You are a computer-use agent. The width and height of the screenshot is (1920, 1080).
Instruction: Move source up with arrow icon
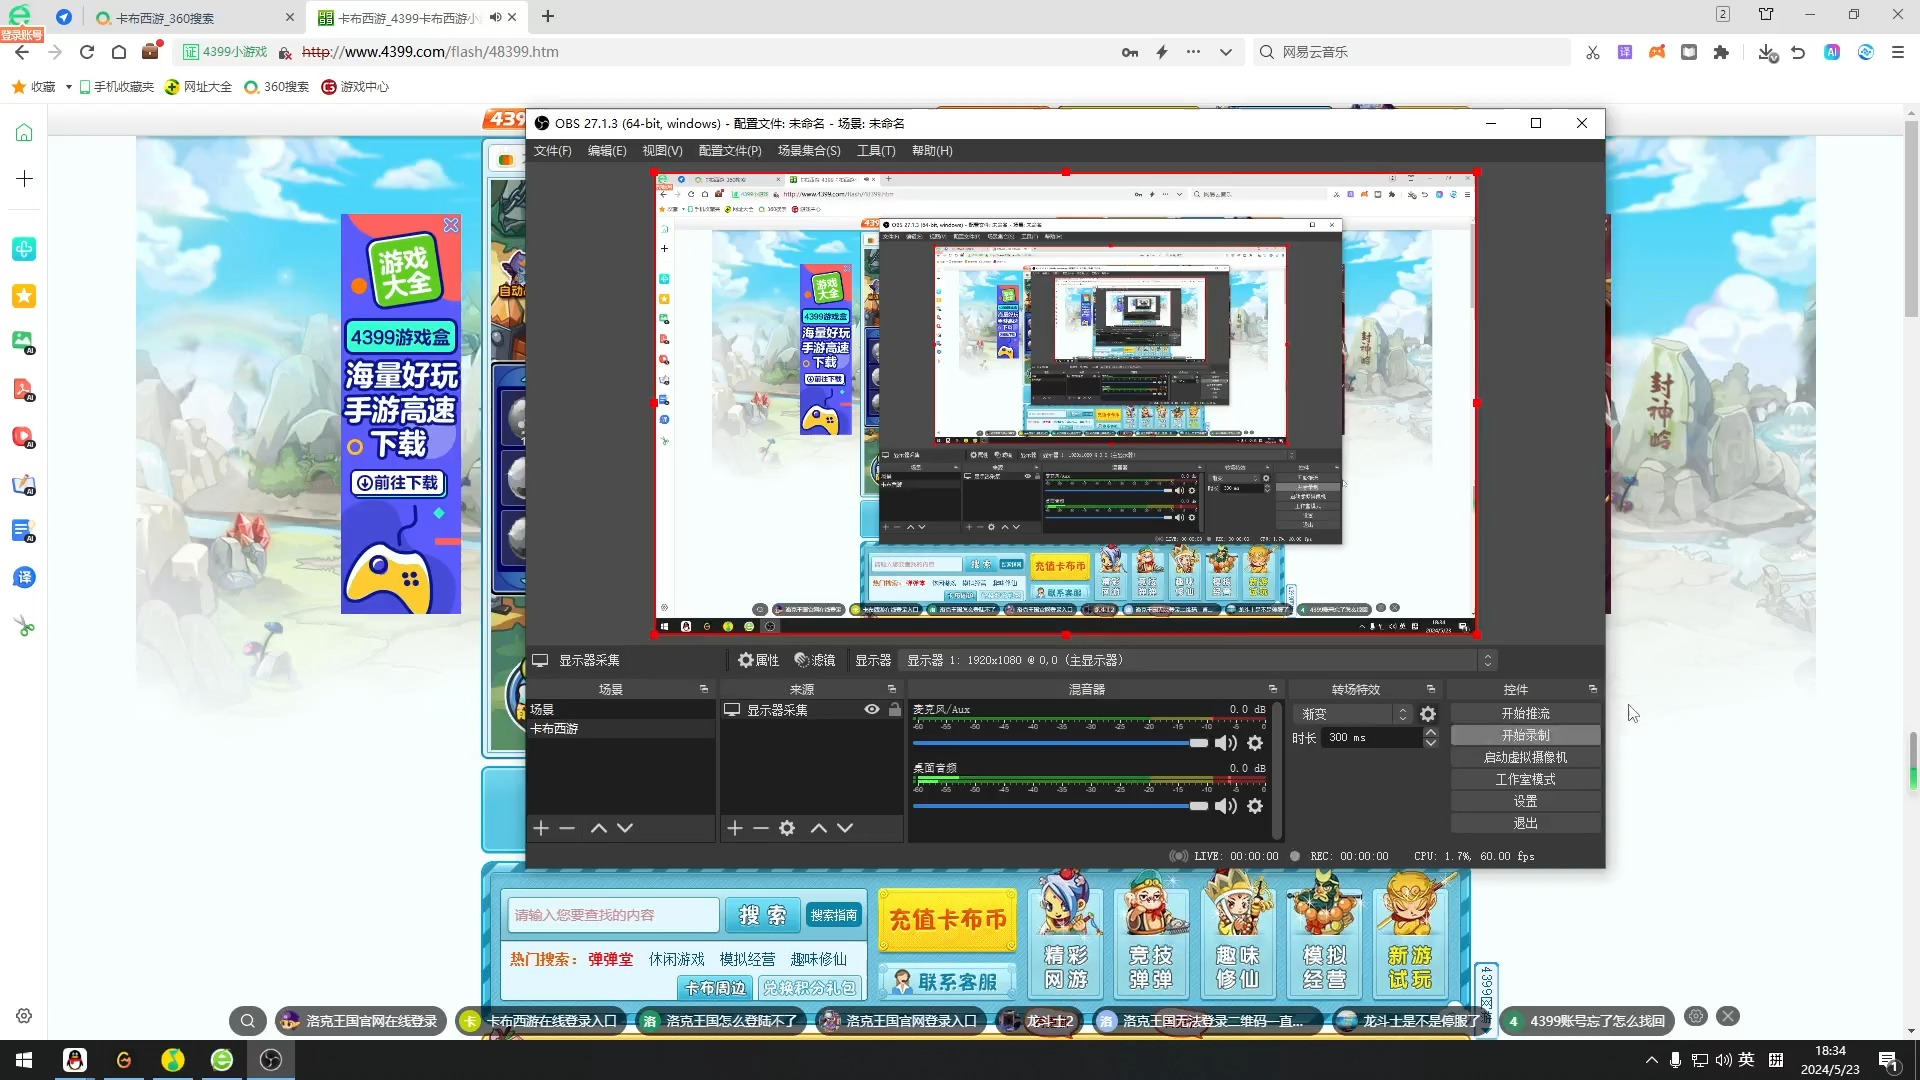(x=819, y=828)
